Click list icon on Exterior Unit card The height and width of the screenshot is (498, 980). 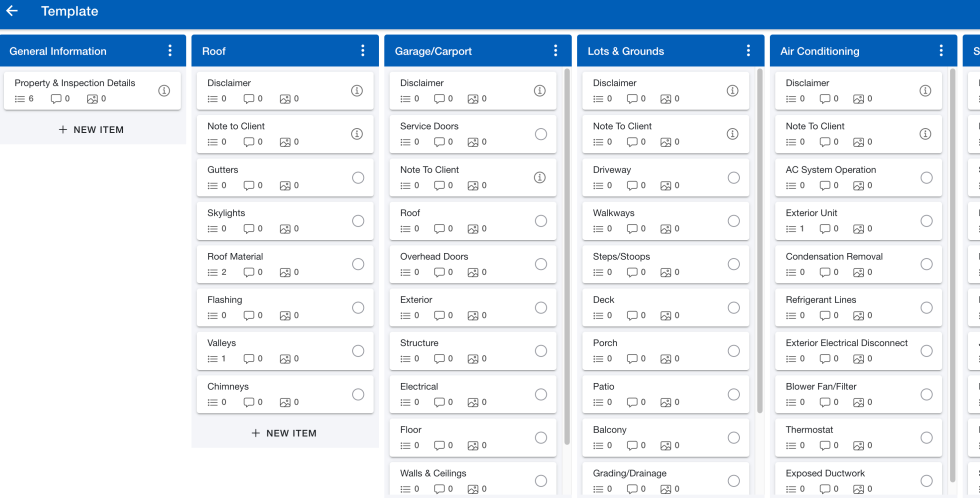pyautogui.click(x=791, y=229)
